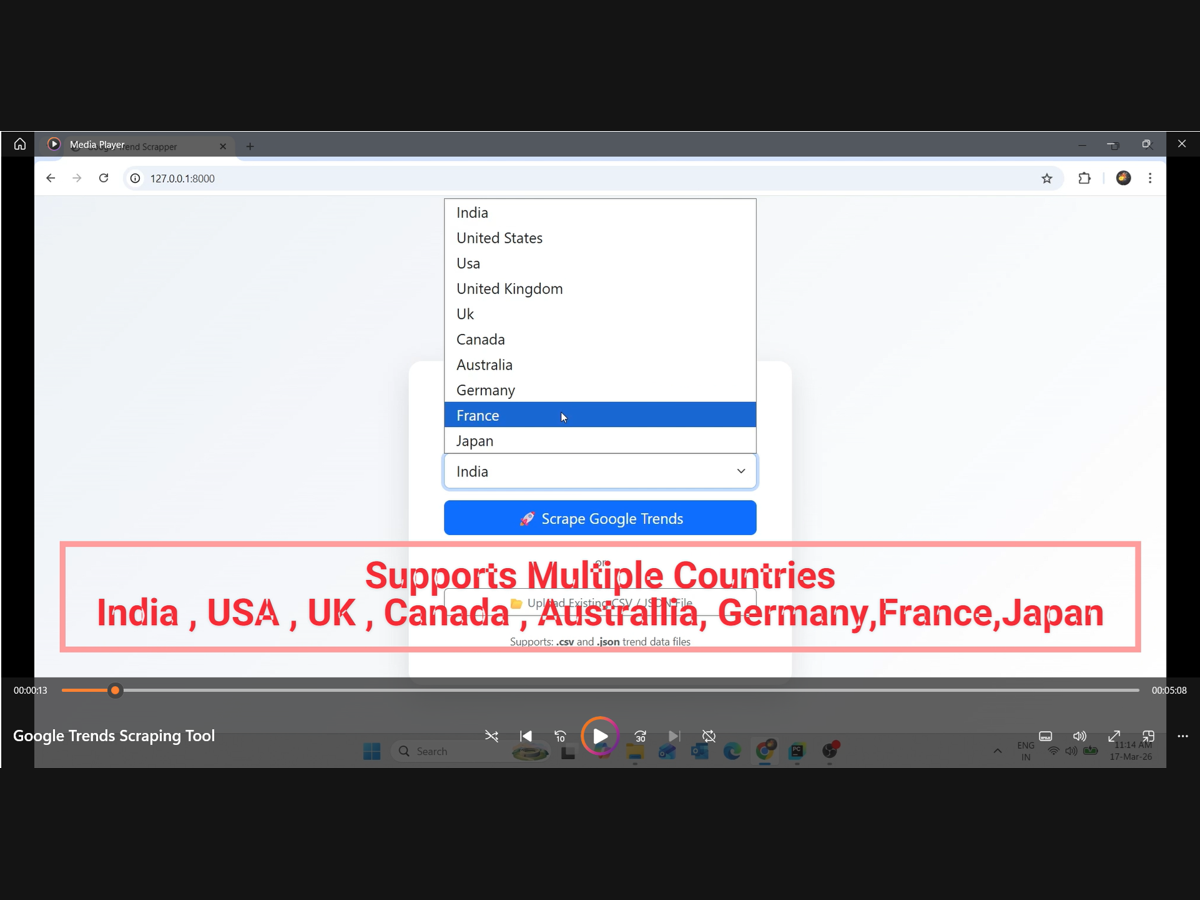Click the media player volume icon
Viewport: 1200px width, 900px height.
point(1079,736)
